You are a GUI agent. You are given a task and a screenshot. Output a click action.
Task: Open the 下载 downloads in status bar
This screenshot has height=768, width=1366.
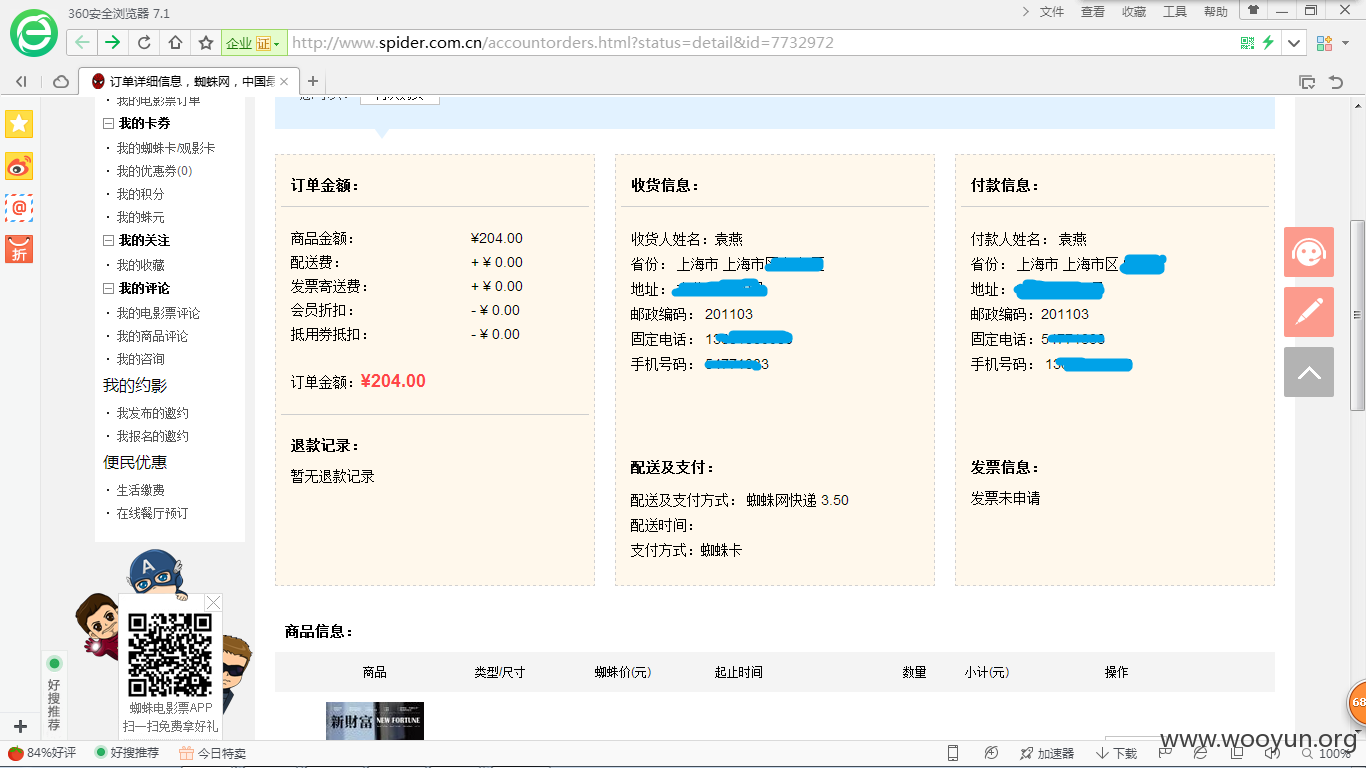(x=1117, y=753)
